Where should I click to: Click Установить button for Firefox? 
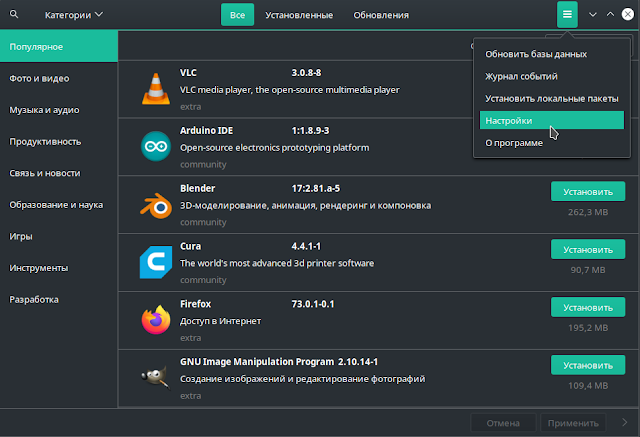[x=588, y=307]
